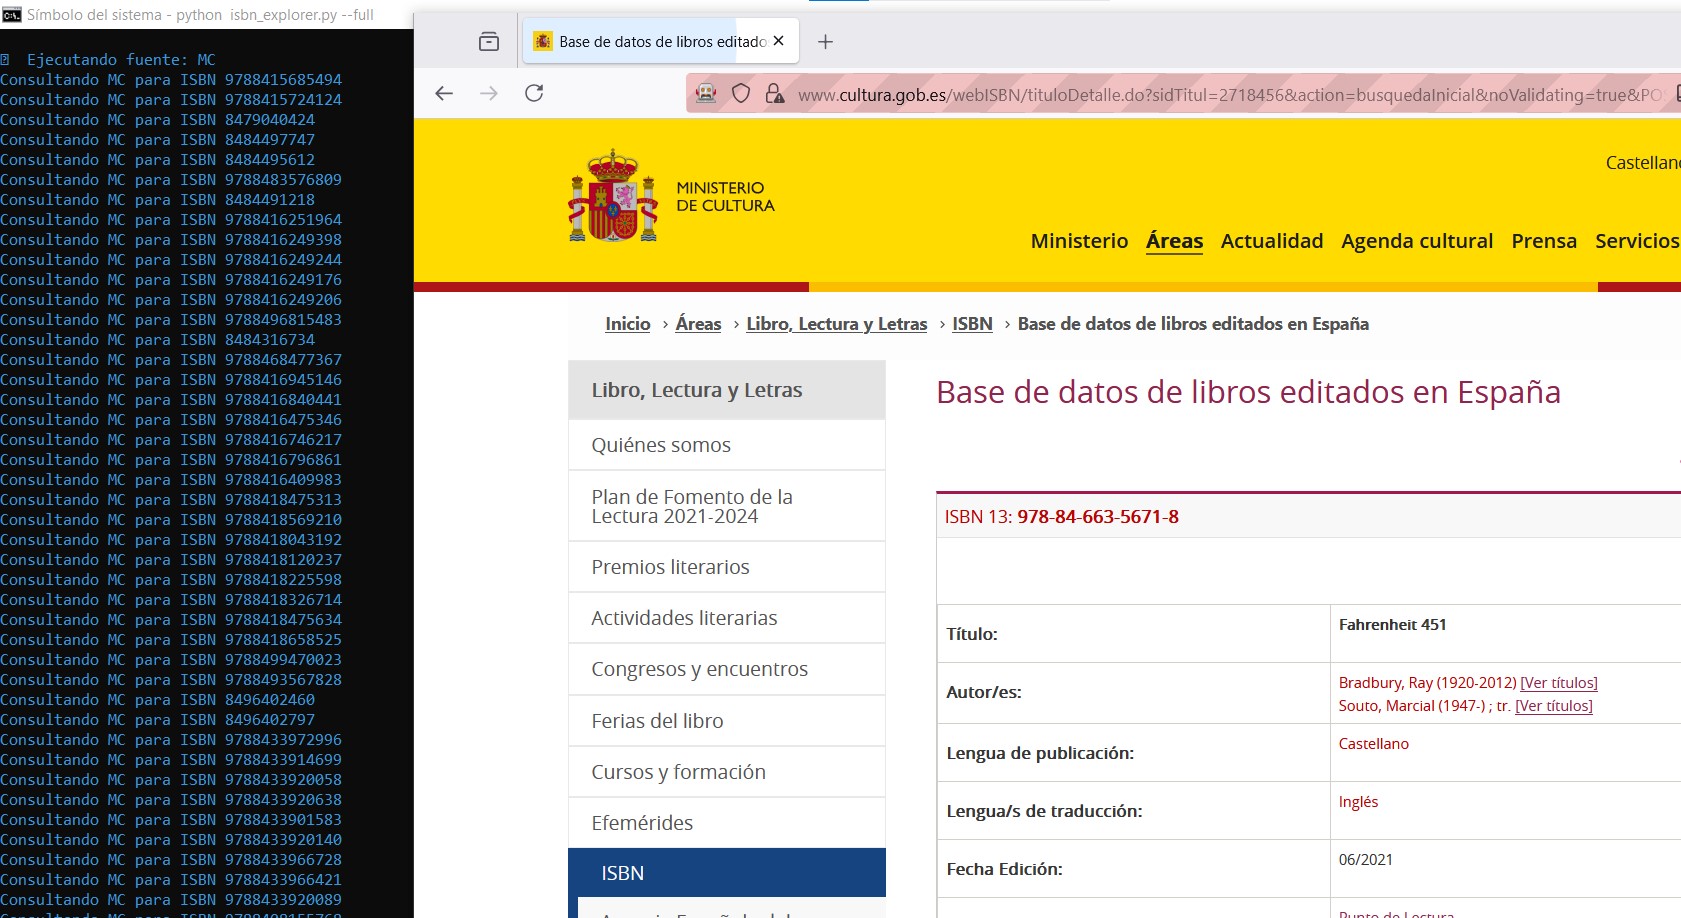Screen dimensions: 1681x918
Task: Close the Base de datos tab
Action: (x=778, y=41)
